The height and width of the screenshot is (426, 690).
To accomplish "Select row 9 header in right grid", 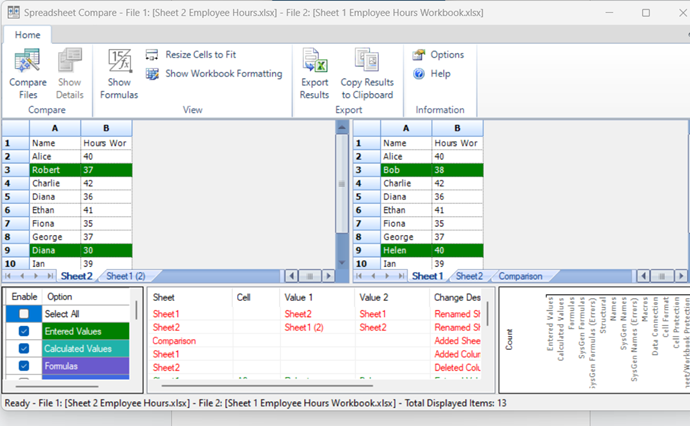I will coord(367,250).
